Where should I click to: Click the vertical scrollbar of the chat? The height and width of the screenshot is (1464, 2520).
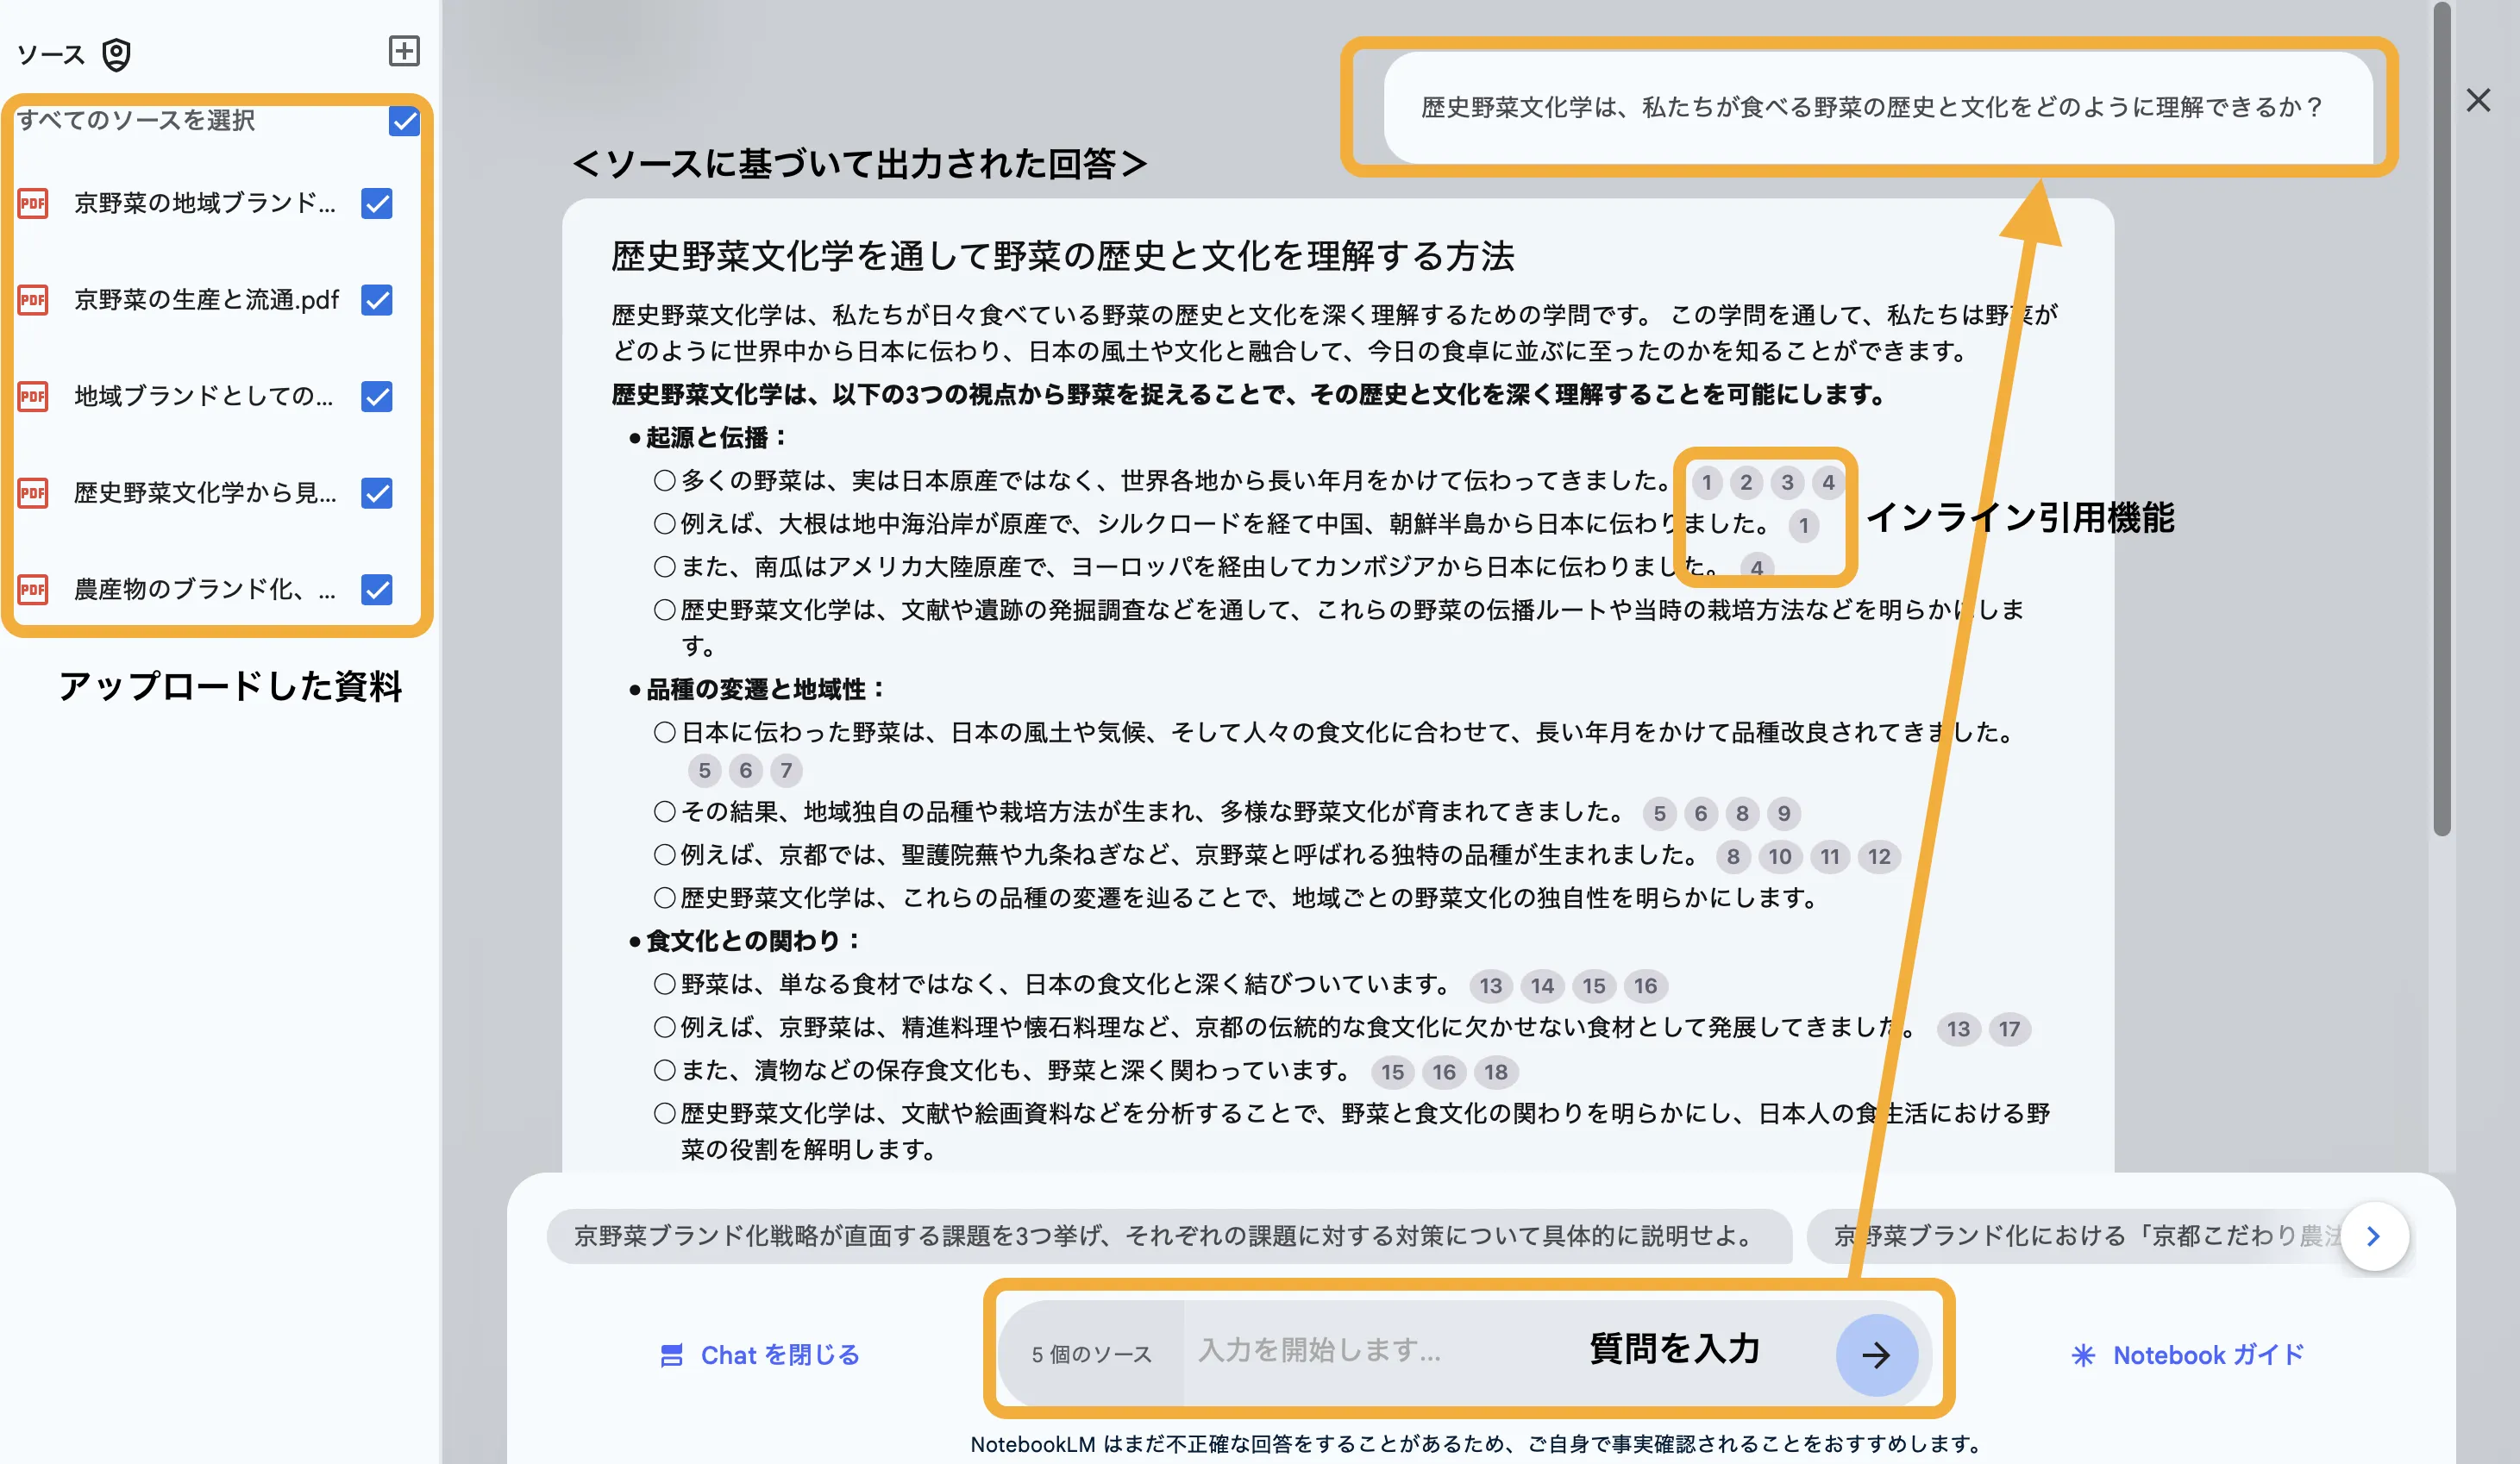(x=2442, y=420)
